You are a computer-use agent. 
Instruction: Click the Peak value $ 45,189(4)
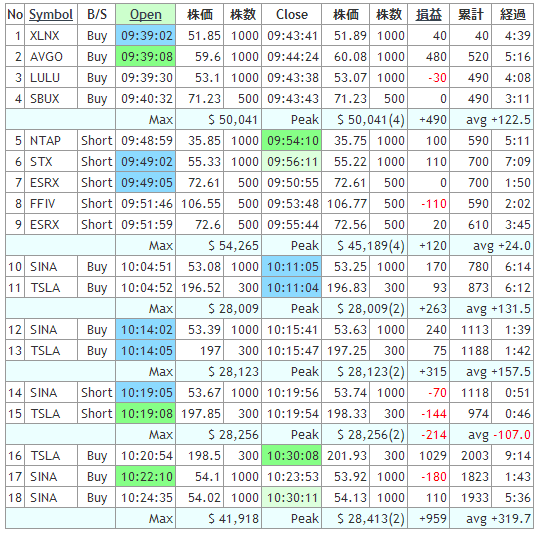371,245
